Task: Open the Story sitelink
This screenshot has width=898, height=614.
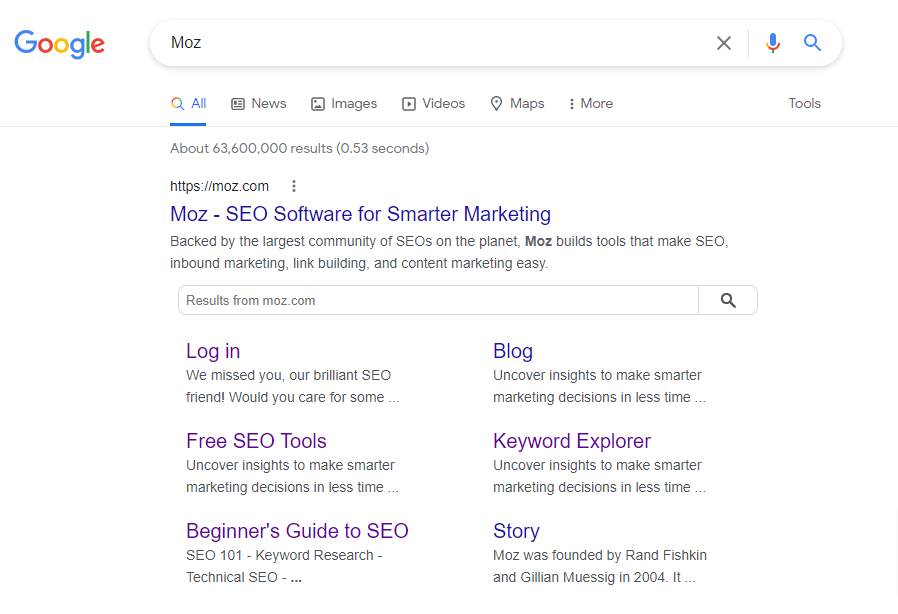Action: click(x=516, y=531)
